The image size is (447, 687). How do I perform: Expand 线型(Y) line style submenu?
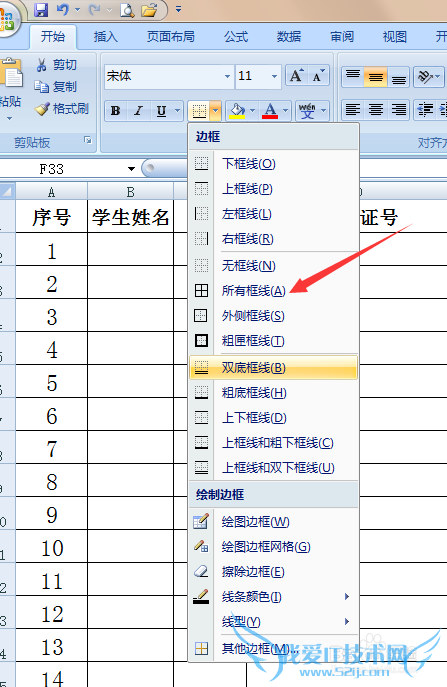point(274,621)
